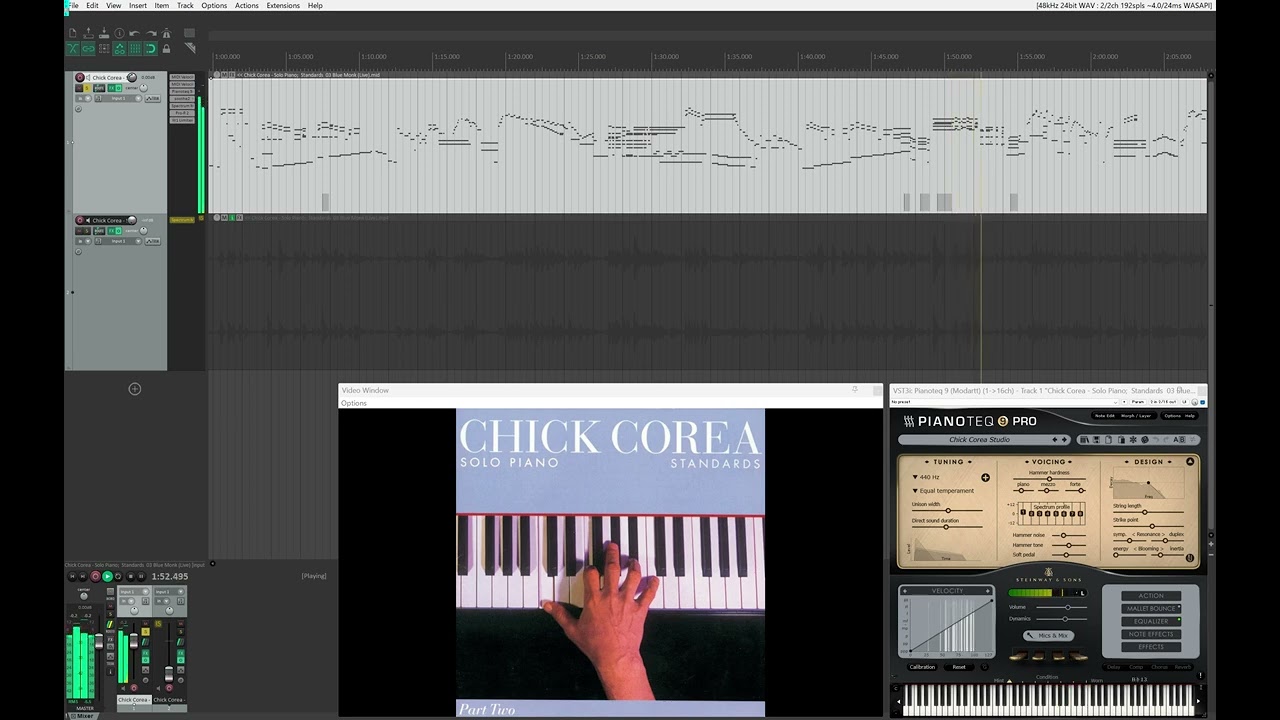Click the Save Project download-arrow icon
Screen dimensions: 1280x720
coord(104,33)
